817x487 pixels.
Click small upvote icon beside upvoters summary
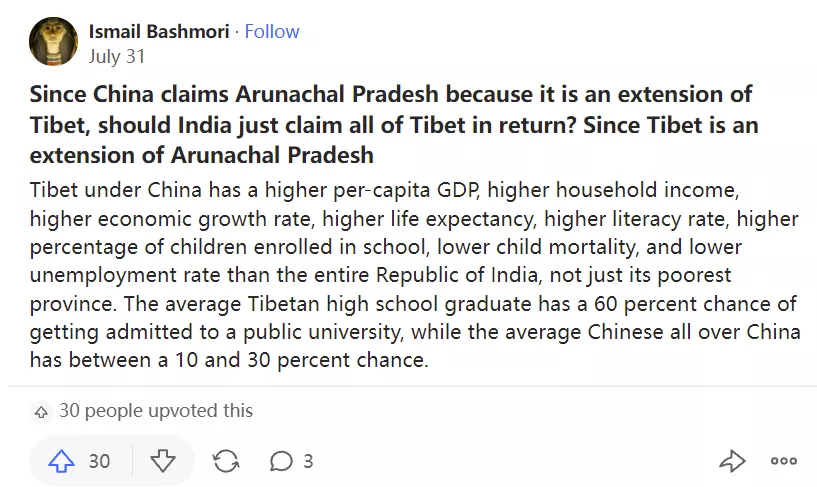pos(41,411)
